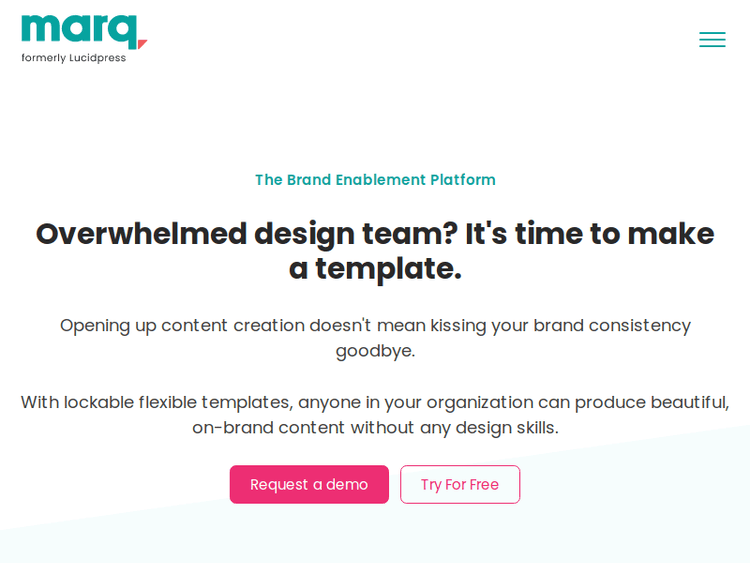Click the "Opening up content creation" sentence

[182, 325]
